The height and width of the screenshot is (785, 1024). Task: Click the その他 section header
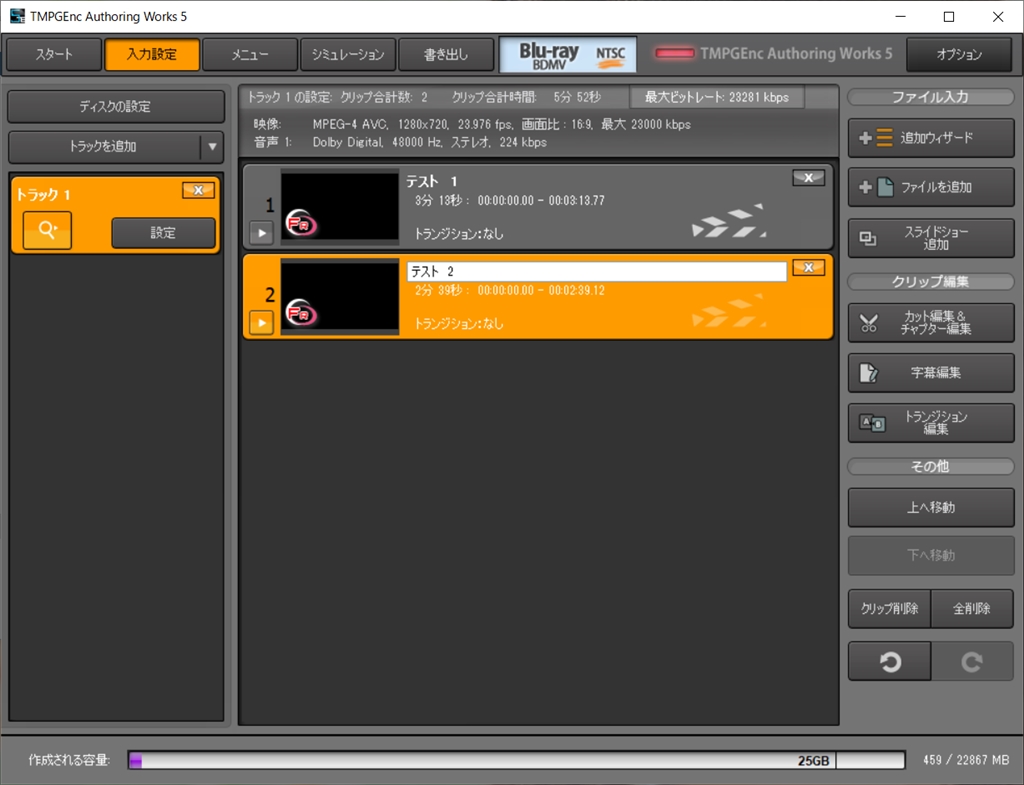click(931, 466)
